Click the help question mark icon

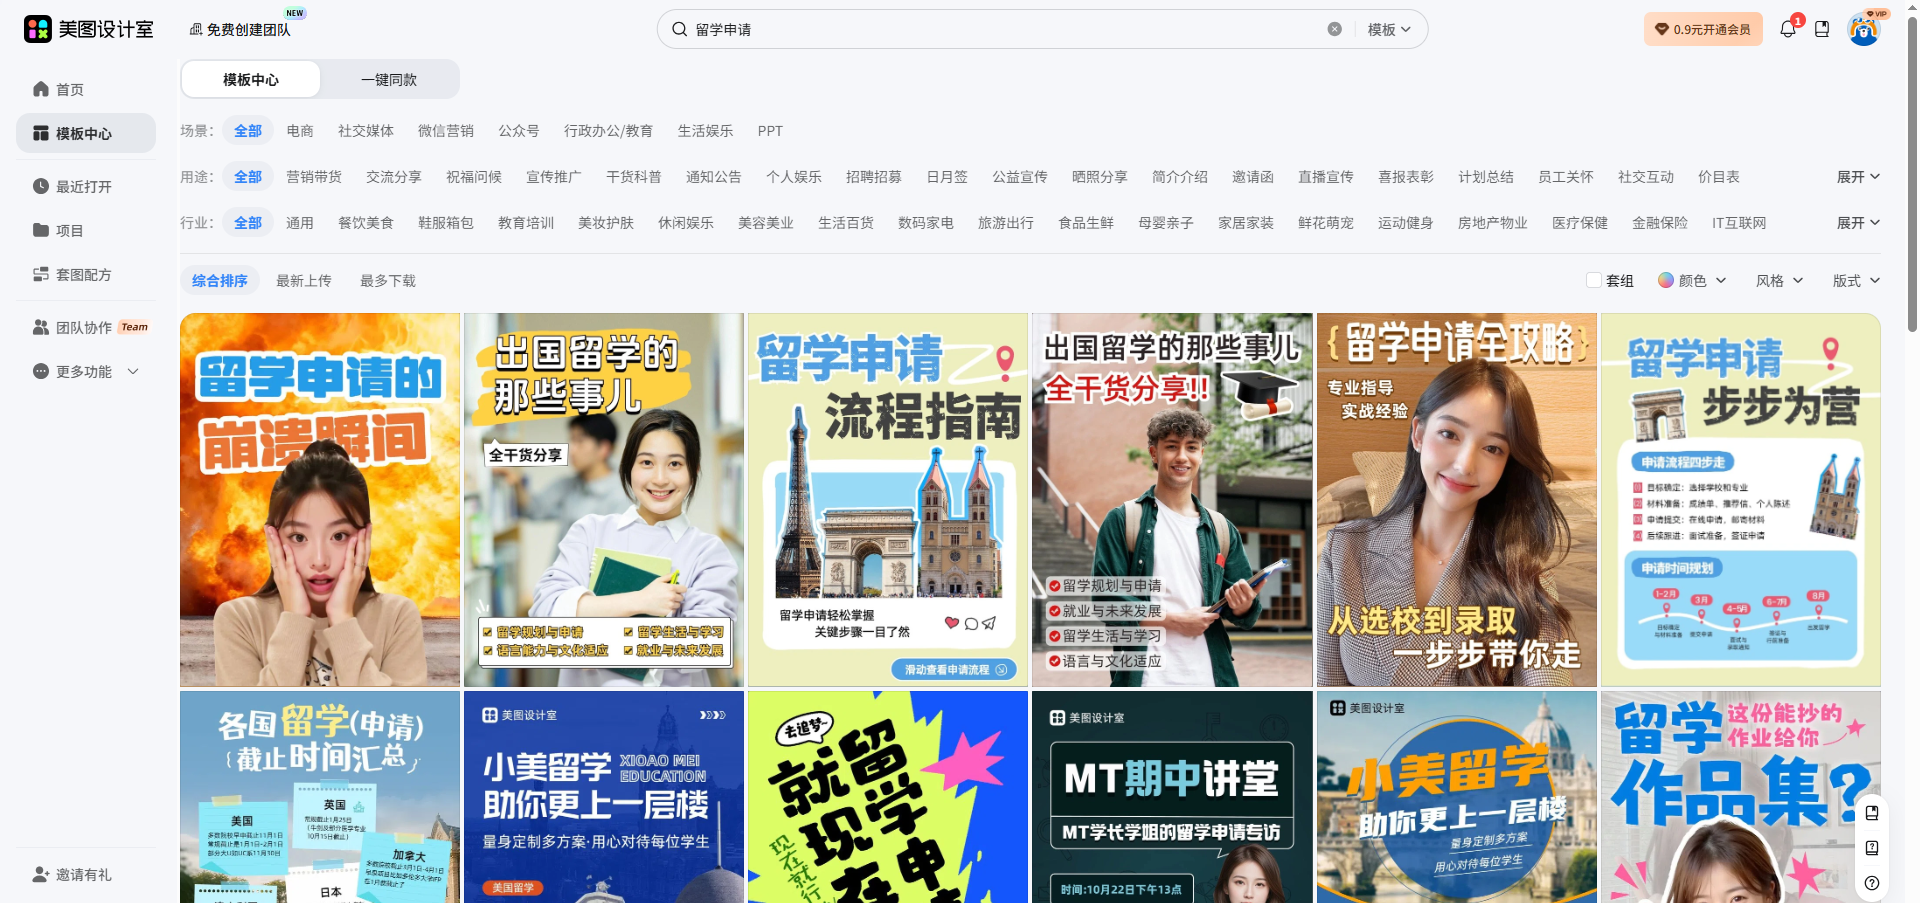point(1872,883)
